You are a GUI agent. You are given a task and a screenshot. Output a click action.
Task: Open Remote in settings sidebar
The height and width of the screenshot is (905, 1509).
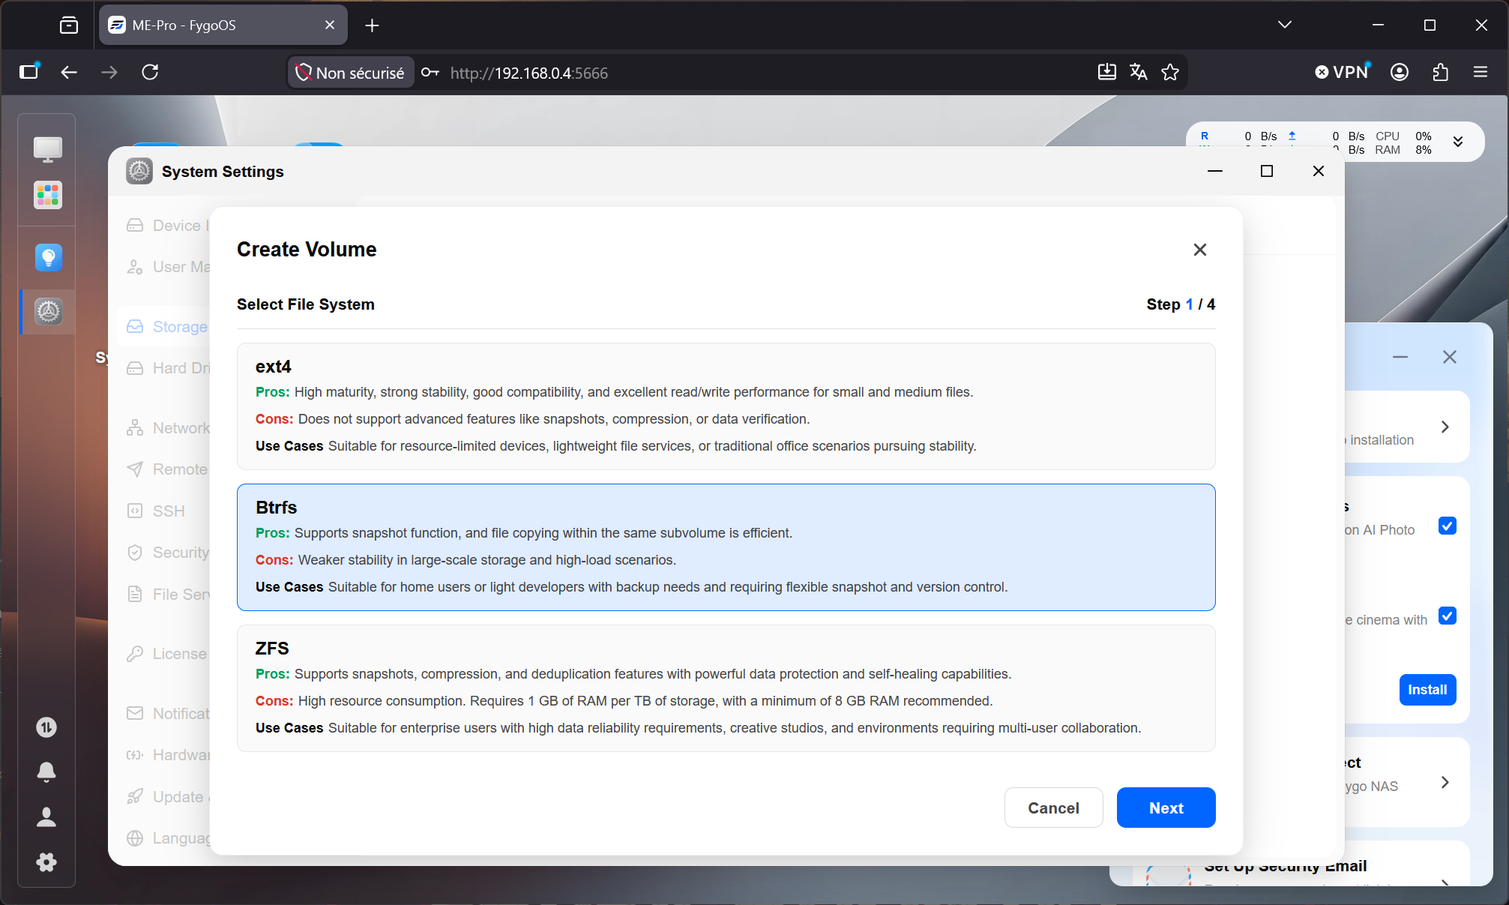[167, 469]
